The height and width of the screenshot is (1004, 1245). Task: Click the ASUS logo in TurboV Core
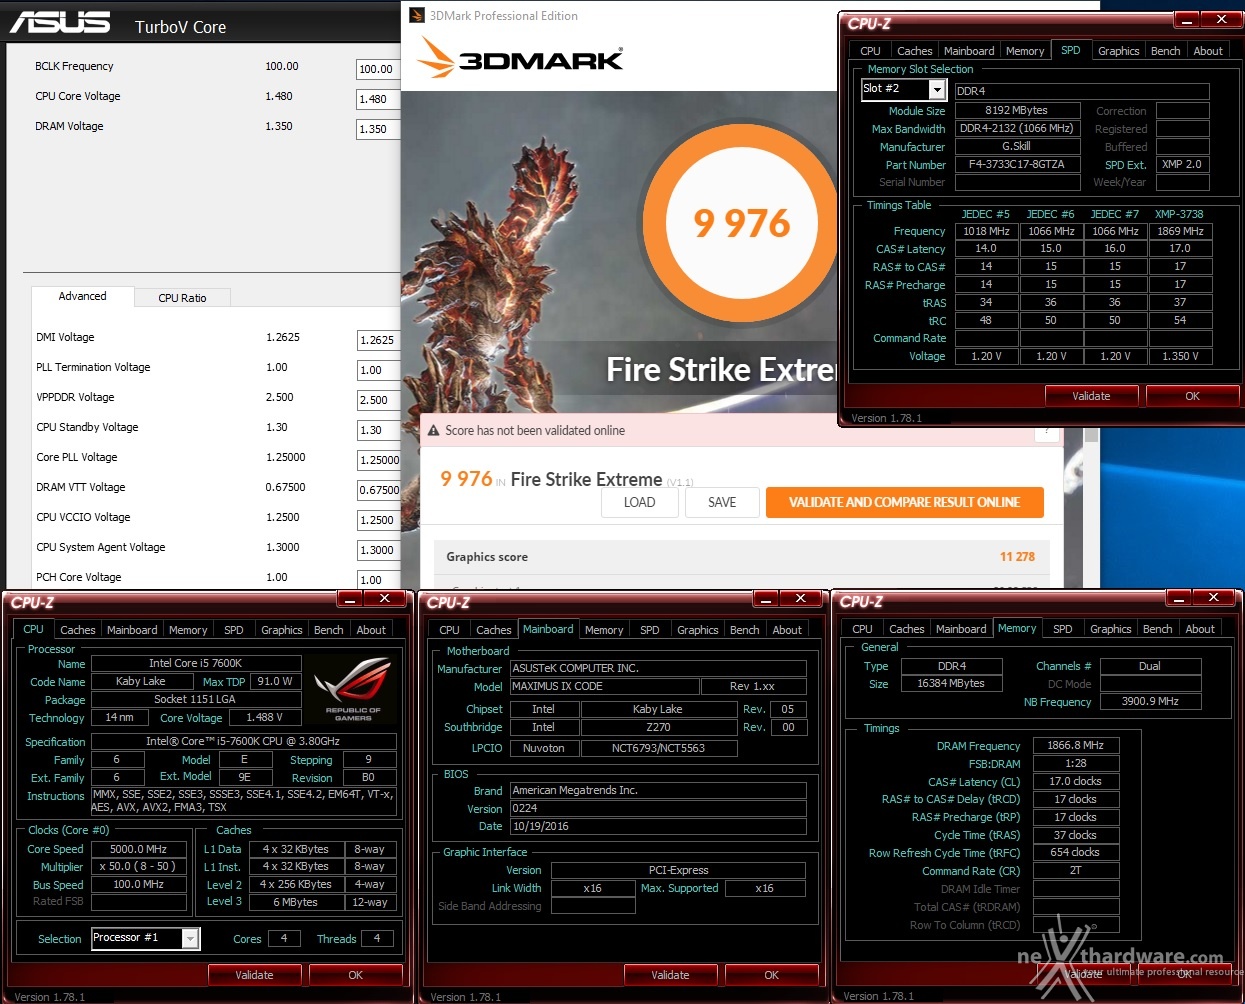(60, 22)
